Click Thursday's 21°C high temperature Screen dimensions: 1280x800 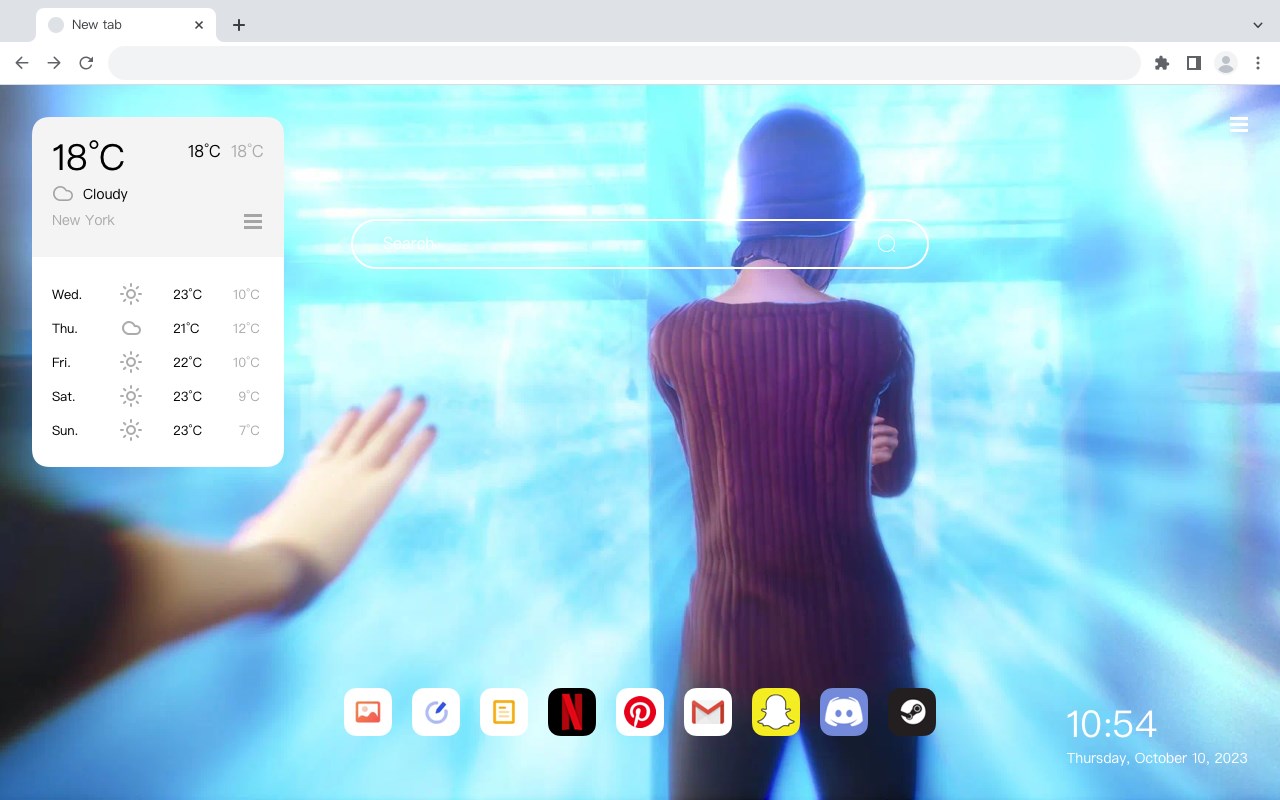pos(186,328)
